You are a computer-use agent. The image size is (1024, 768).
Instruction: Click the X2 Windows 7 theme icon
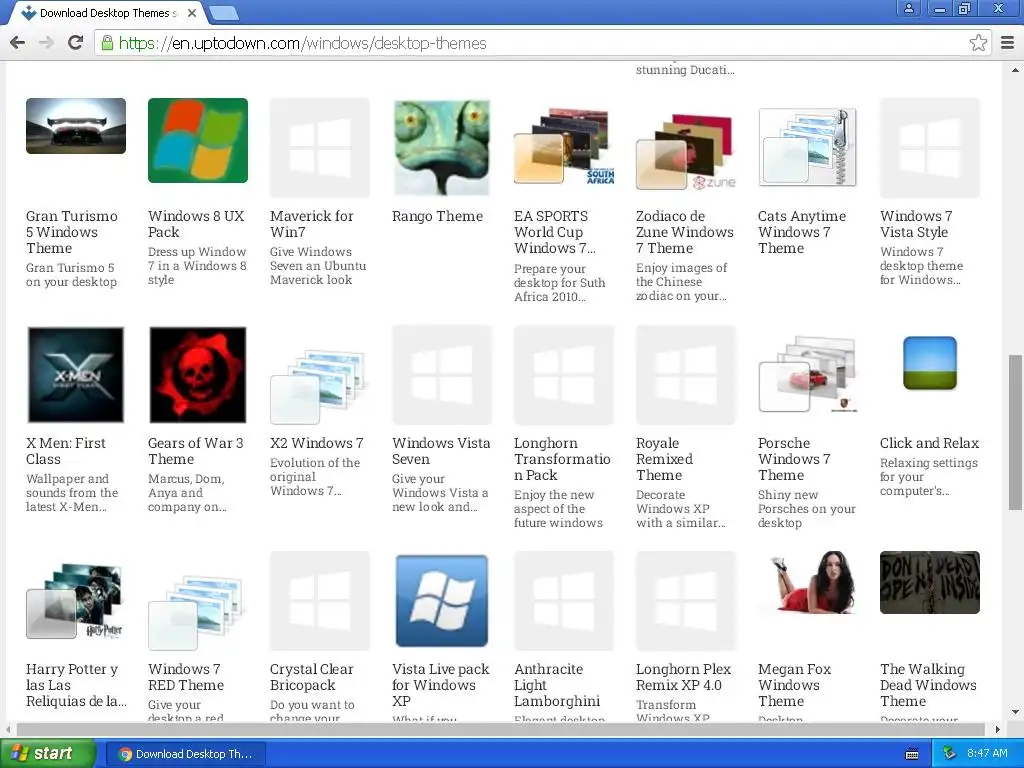[319, 387]
